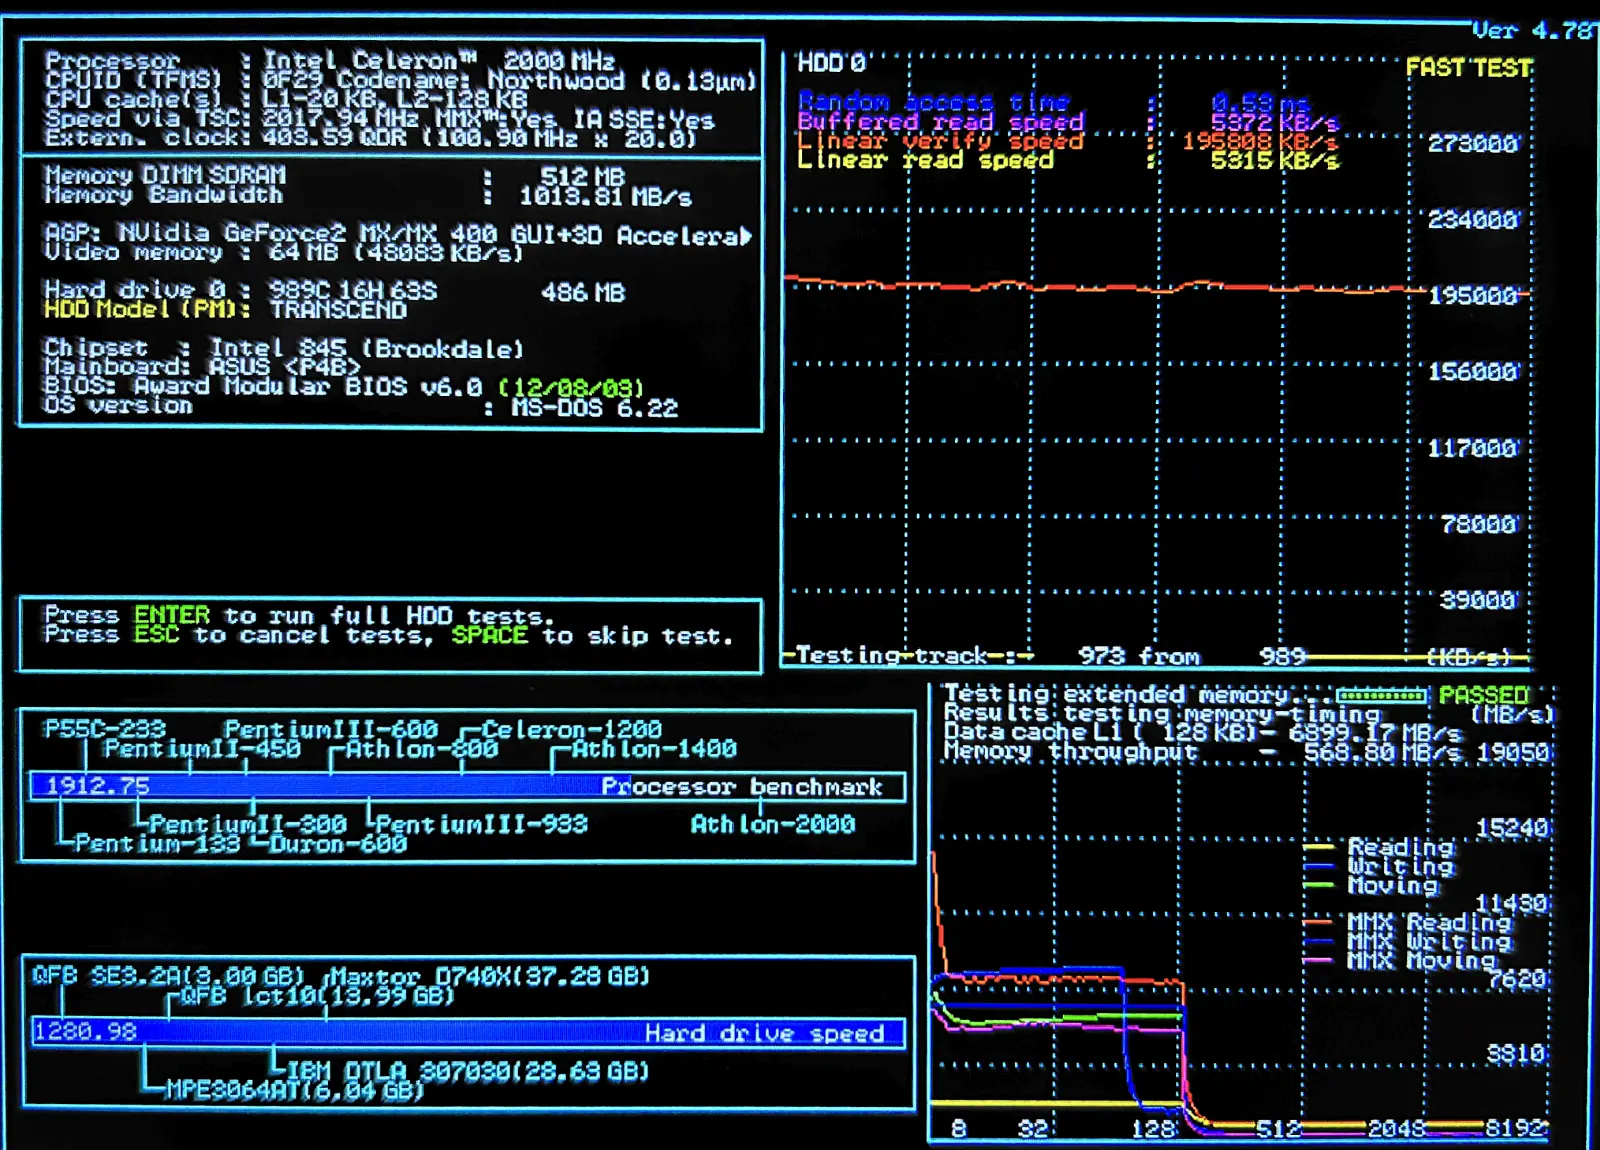Viewport: 1600px width, 1150px height.
Task: Click the blue Hard drive speed bar
Action: pos(467,1032)
